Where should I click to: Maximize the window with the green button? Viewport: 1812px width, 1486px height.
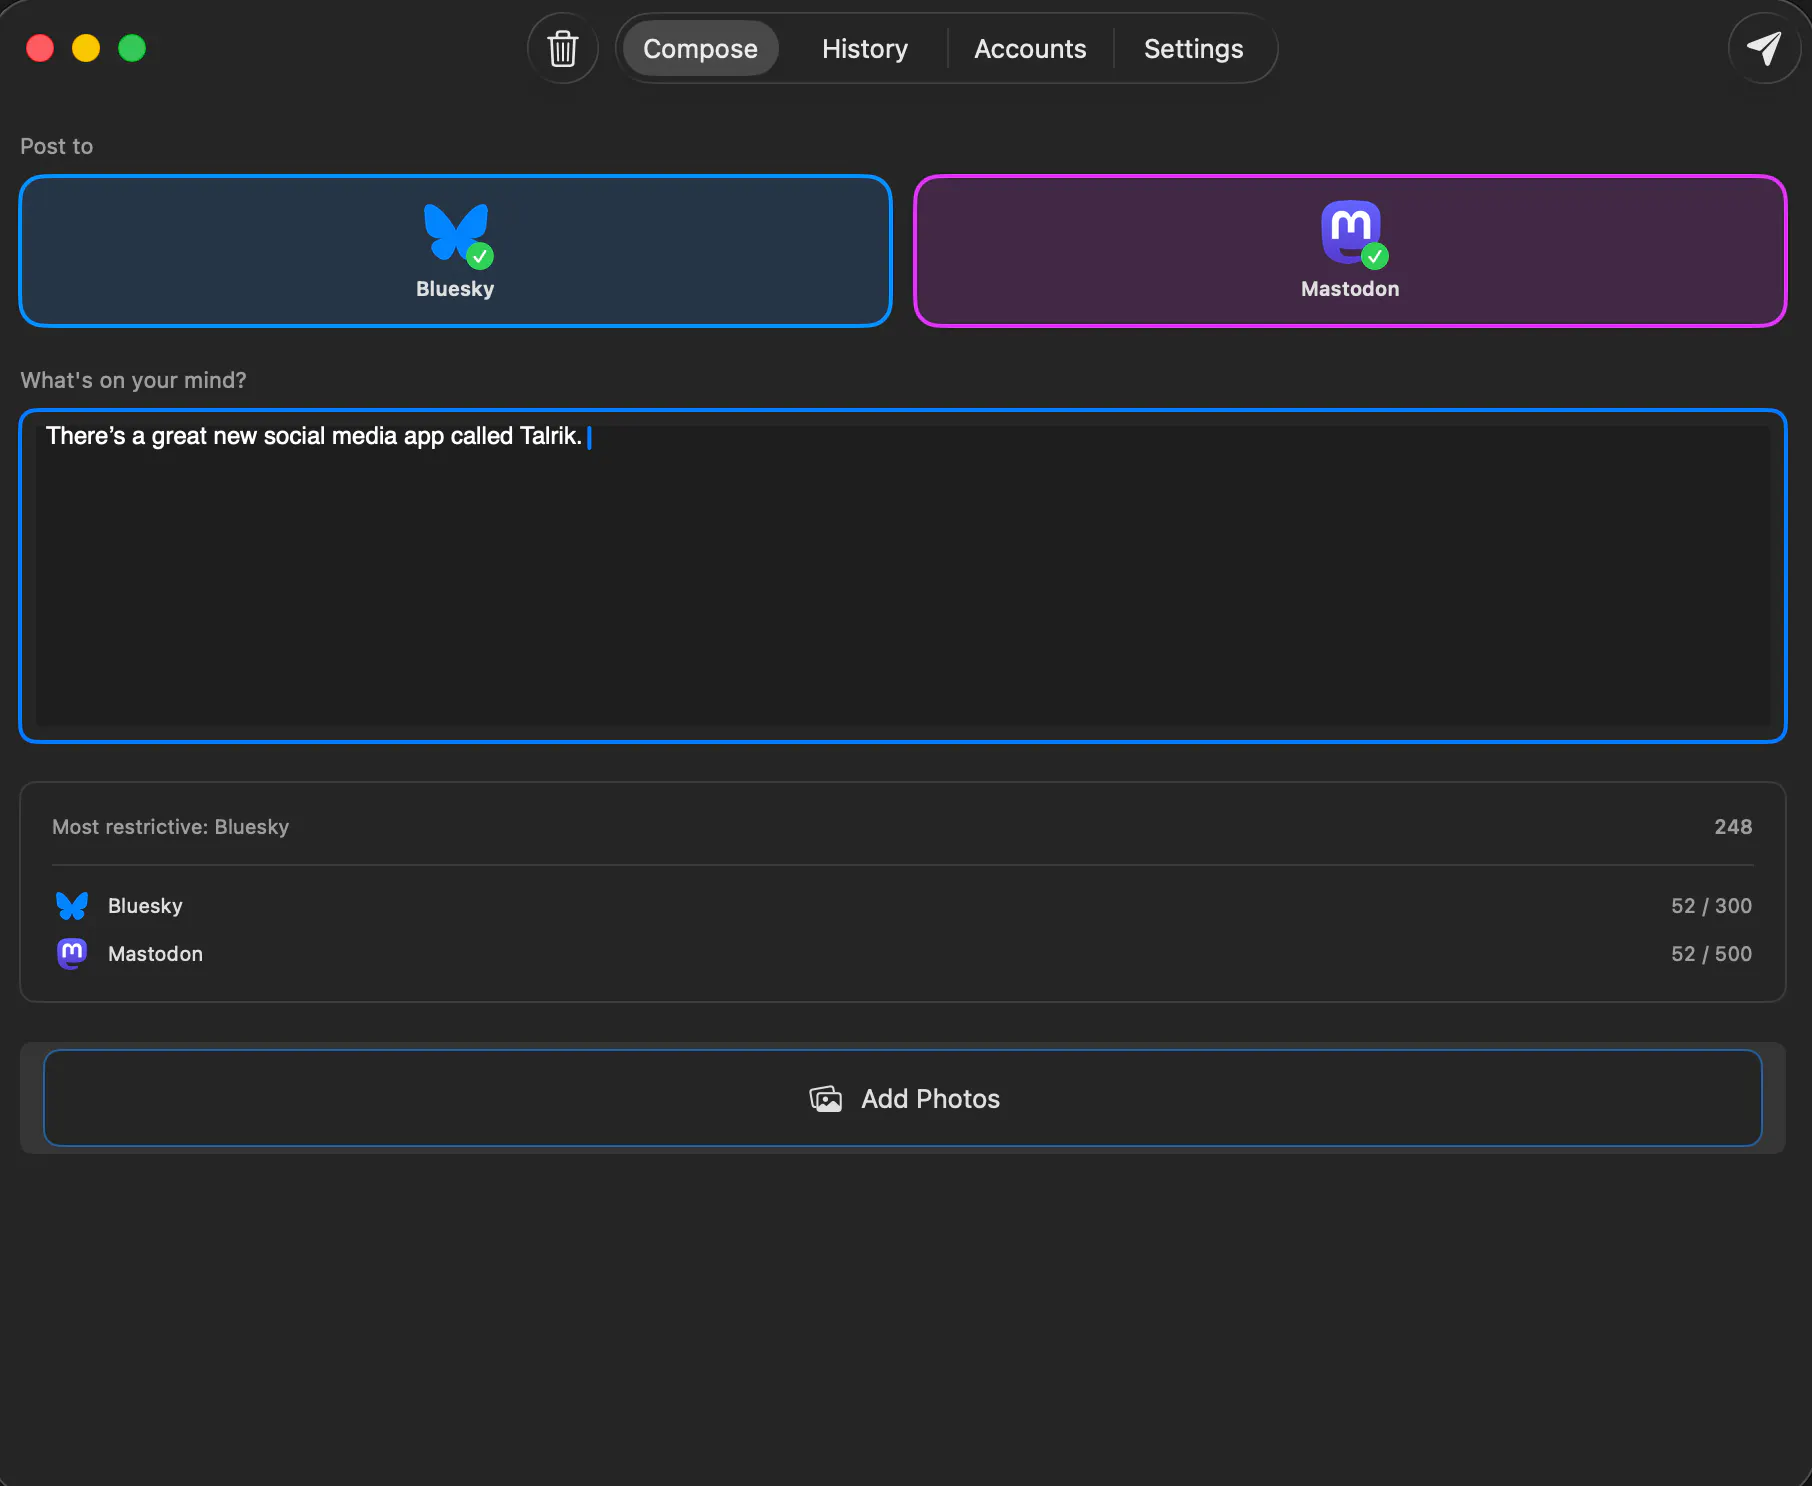tap(132, 48)
